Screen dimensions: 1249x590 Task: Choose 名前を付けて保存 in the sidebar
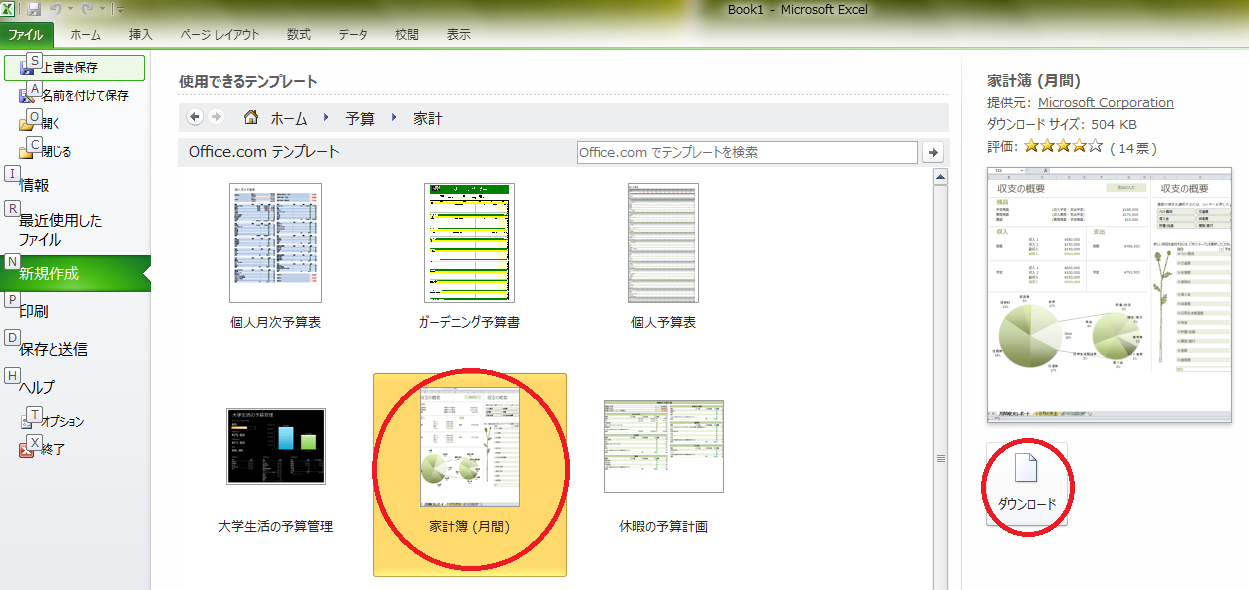(x=74, y=96)
